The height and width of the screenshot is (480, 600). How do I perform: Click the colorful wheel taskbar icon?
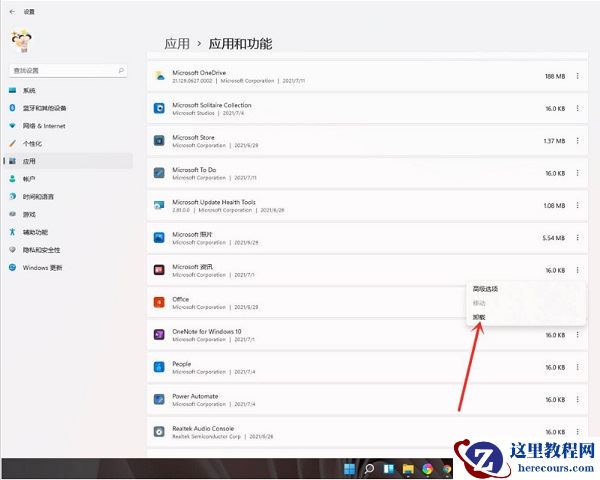427,469
